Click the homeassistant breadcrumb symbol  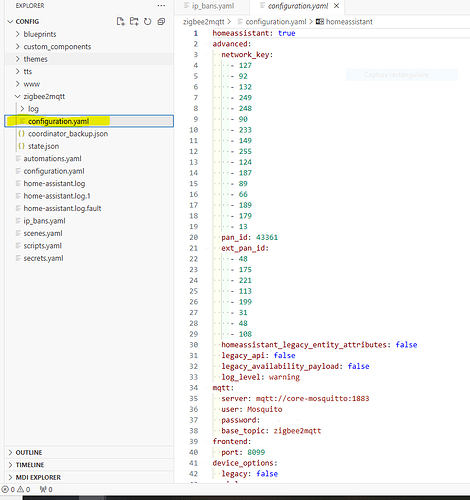(349, 22)
